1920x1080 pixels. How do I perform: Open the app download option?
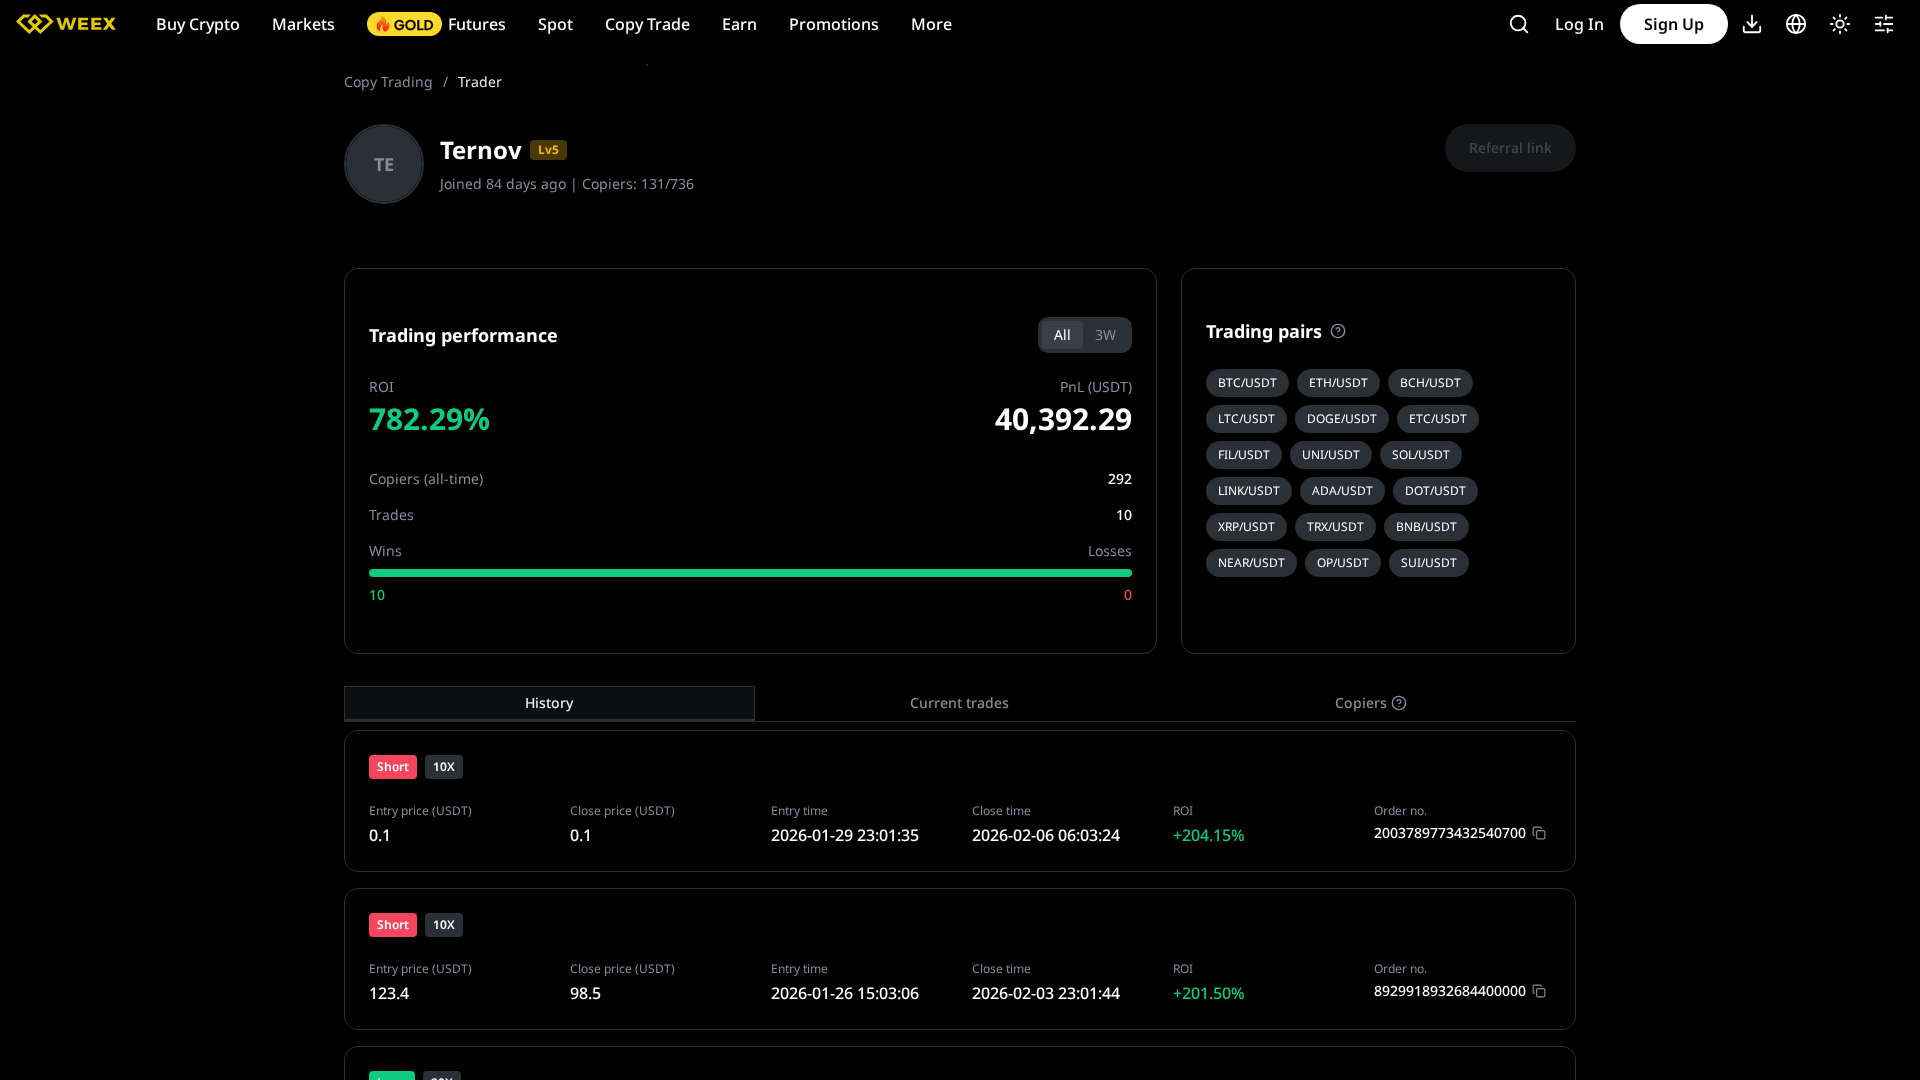(x=1751, y=24)
